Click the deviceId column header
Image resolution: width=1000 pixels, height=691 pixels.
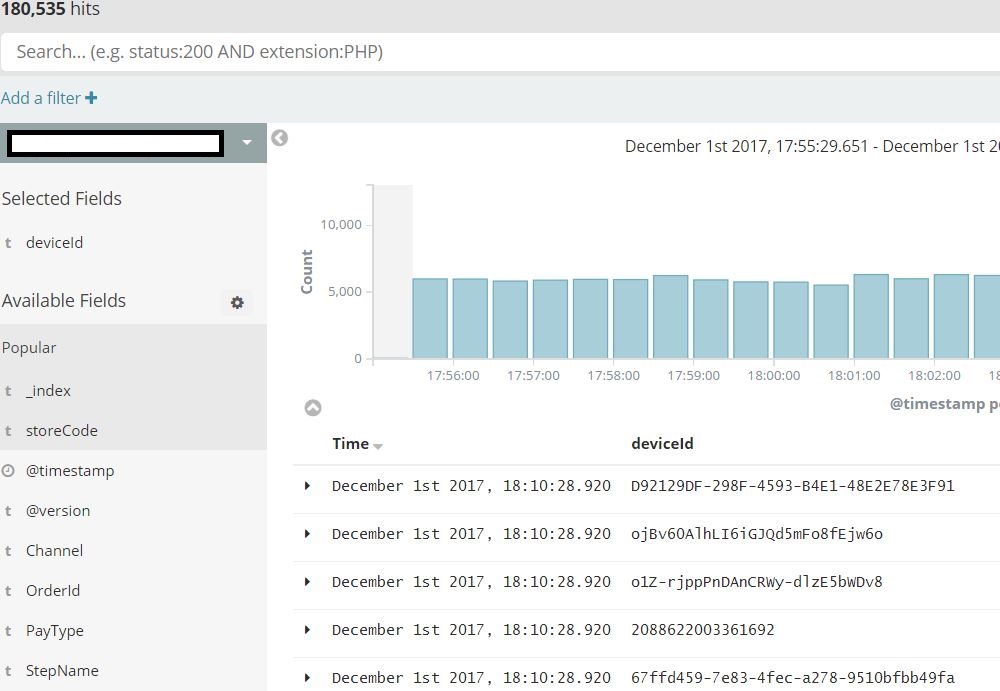(662, 443)
